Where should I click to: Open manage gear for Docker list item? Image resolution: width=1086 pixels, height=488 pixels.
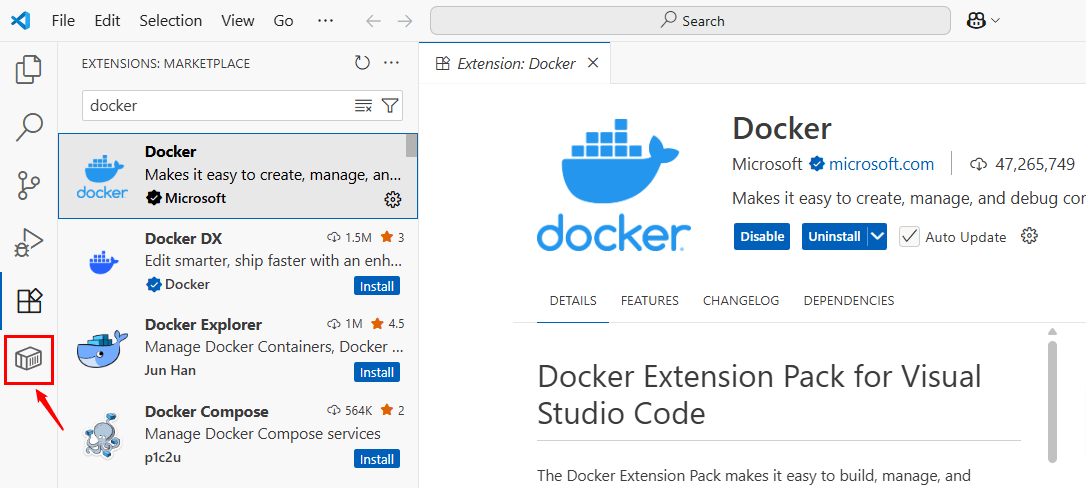pos(393,199)
